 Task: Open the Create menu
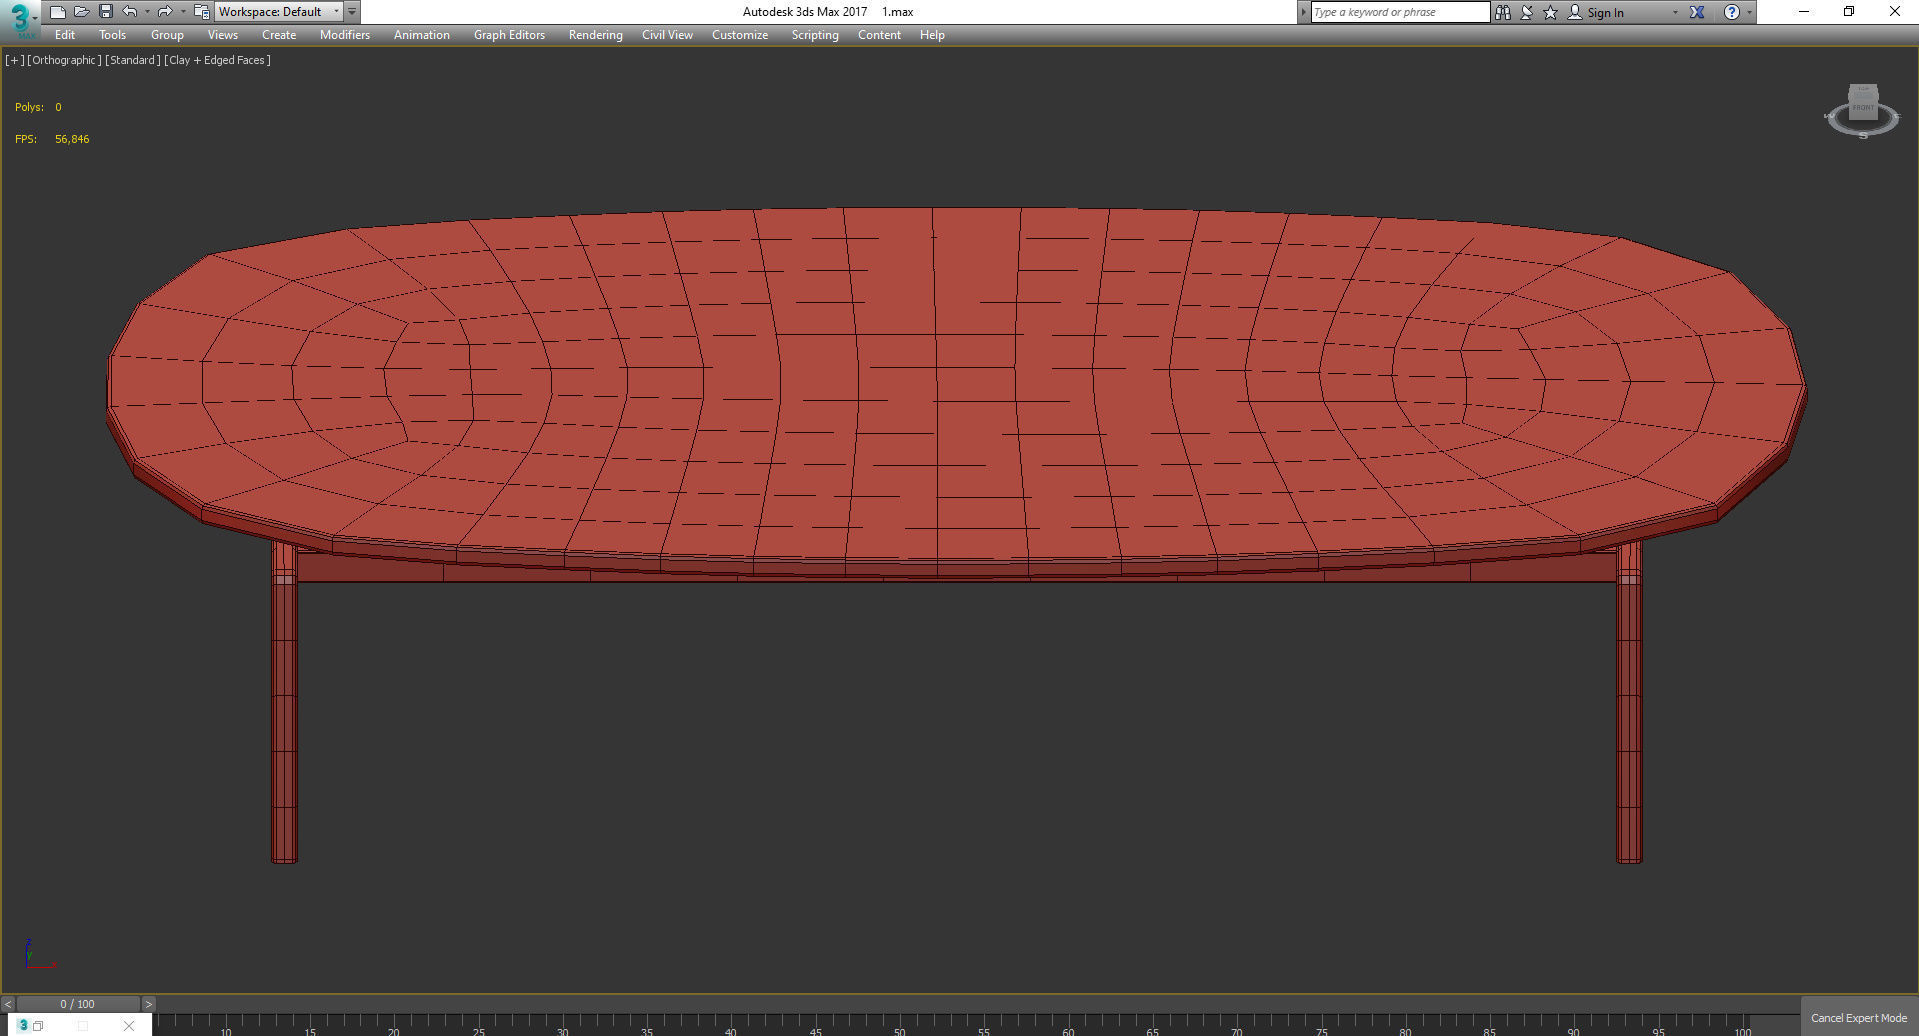[x=279, y=35]
